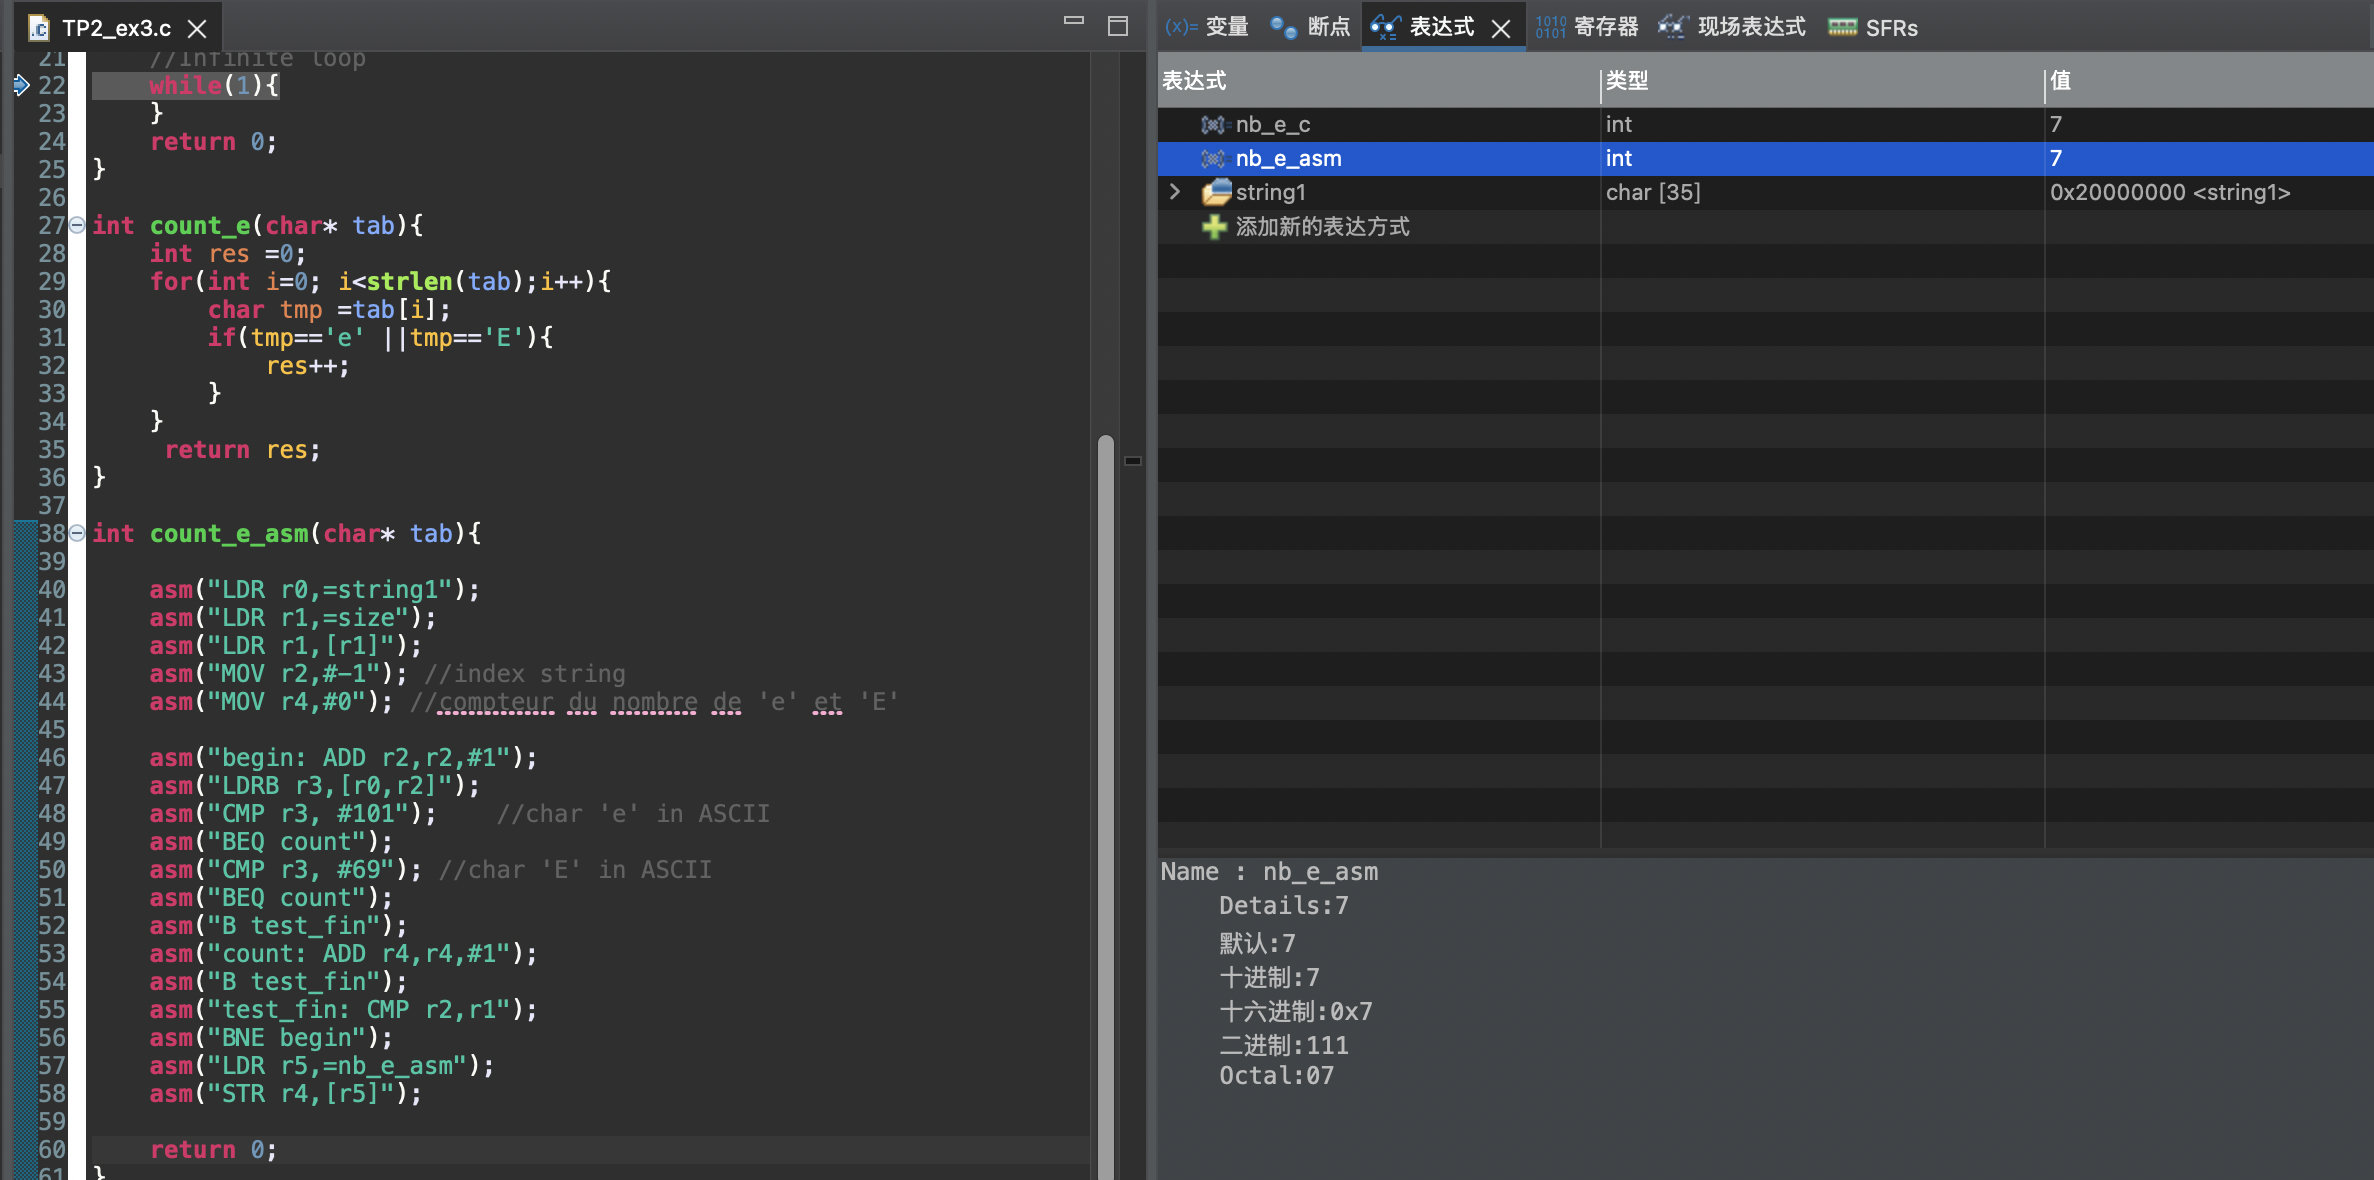Collapse the count_e function at line 27

(77, 226)
